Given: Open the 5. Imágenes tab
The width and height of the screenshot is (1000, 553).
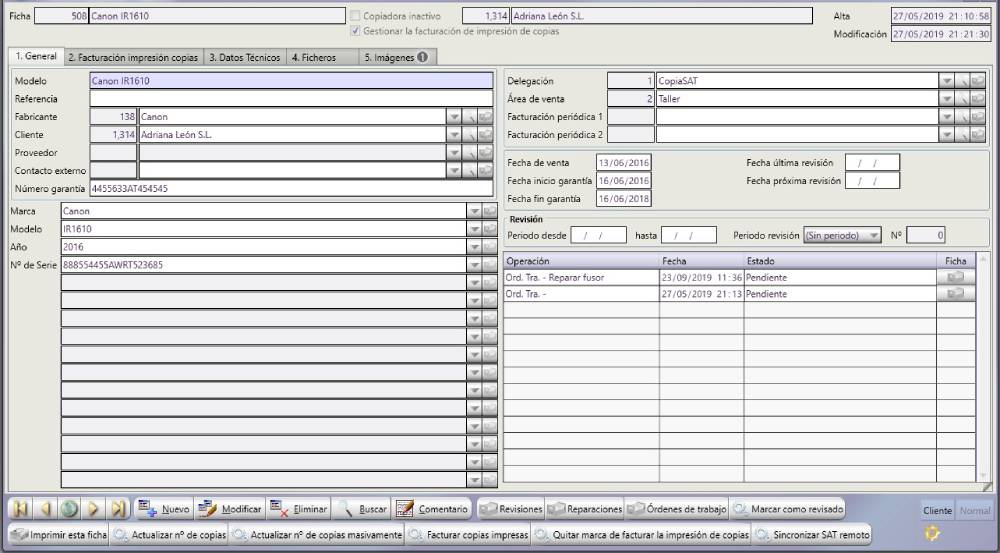Looking at the screenshot, I should tap(397, 57).
